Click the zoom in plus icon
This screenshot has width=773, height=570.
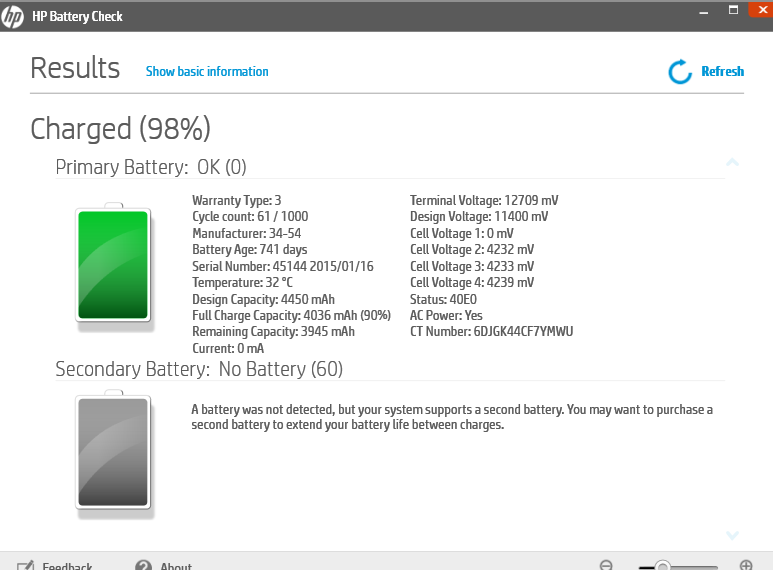pos(746,566)
